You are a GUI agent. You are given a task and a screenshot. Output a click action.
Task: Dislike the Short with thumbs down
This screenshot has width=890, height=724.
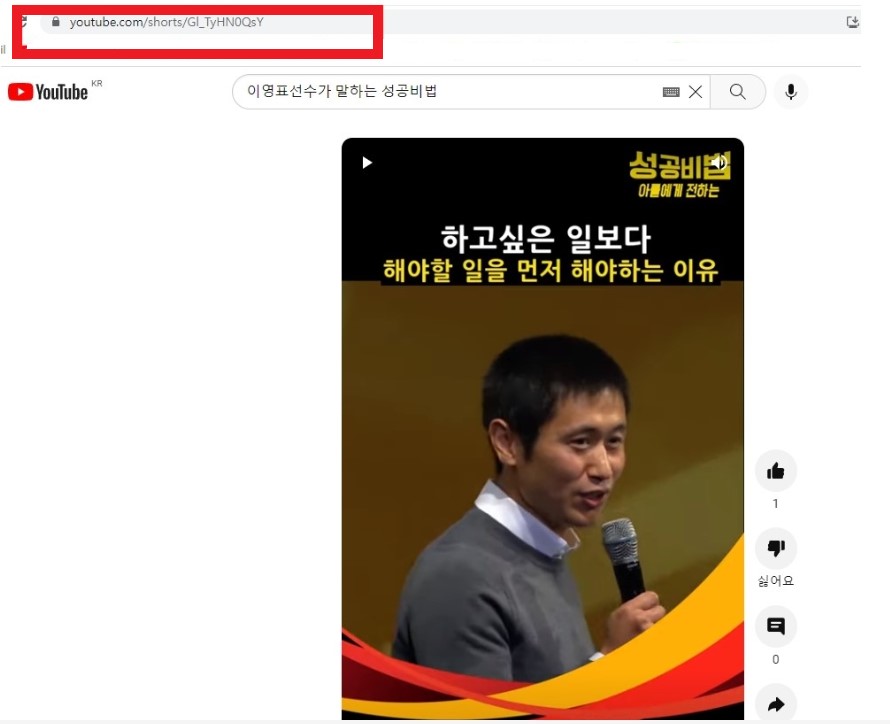click(x=775, y=548)
